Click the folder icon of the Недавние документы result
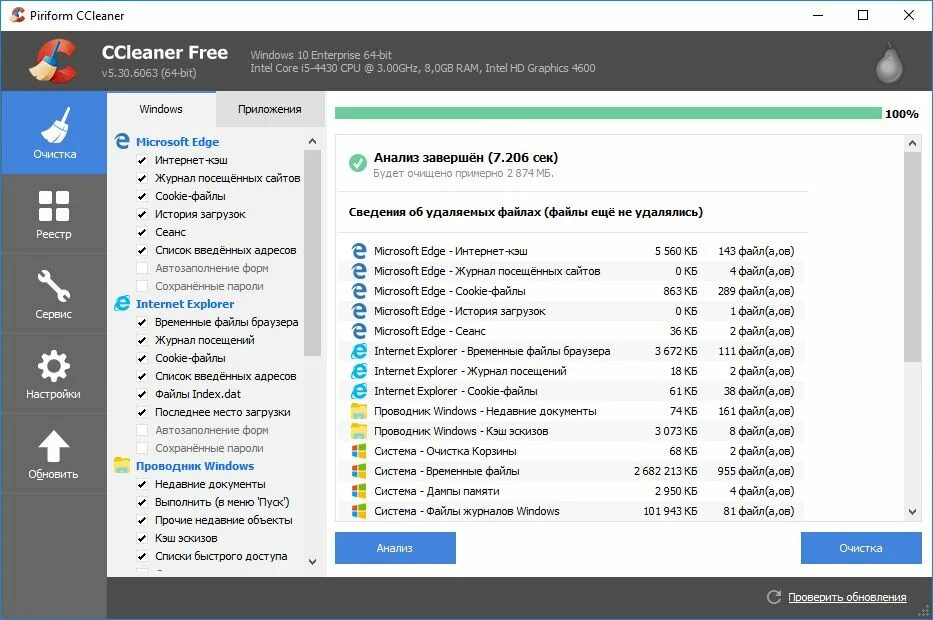The height and width of the screenshot is (620, 933). [359, 411]
